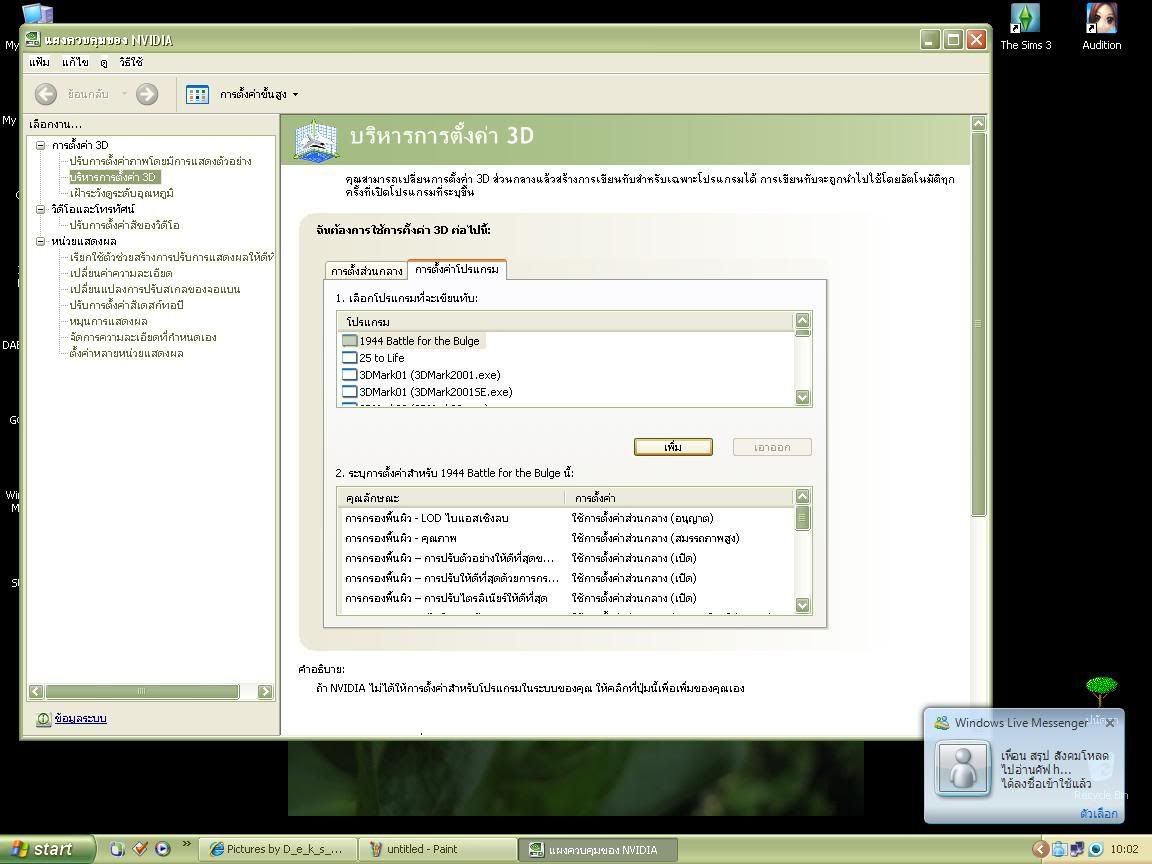Collapse the การตั้งค่า 3D tree node

[x=41, y=145]
